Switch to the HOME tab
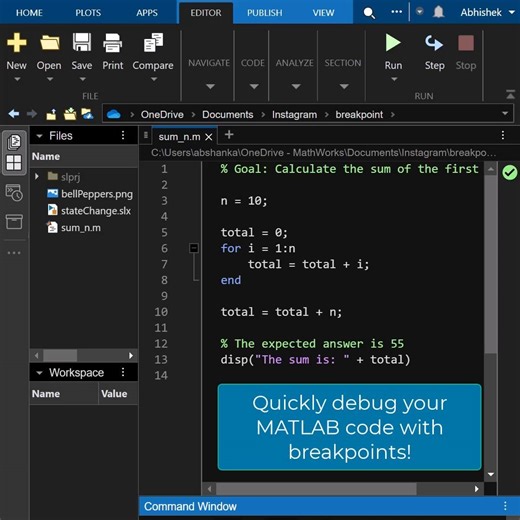This screenshot has width=520, height=520. point(29,13)
